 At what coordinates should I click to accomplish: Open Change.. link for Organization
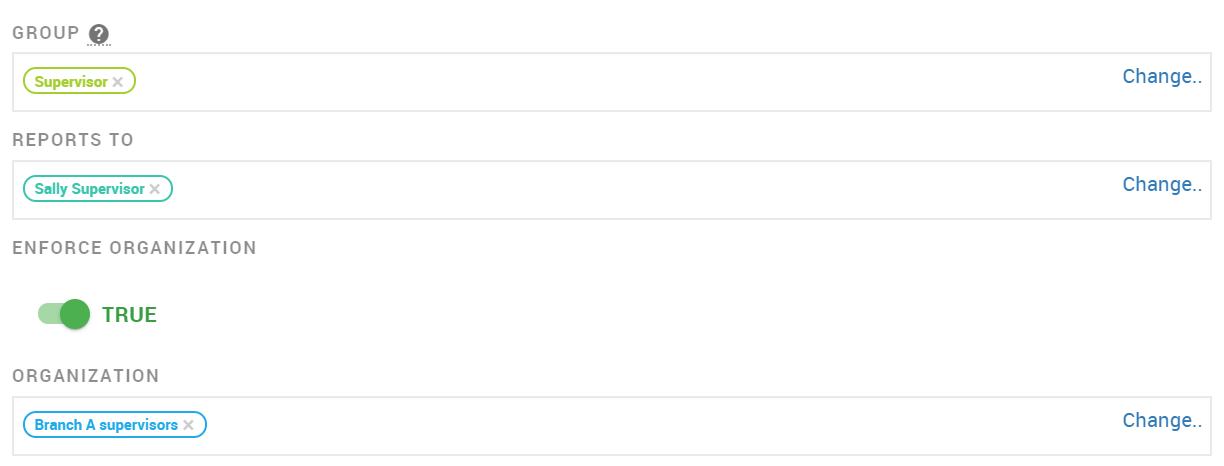pyautogui.click(x=1162, y=420)
